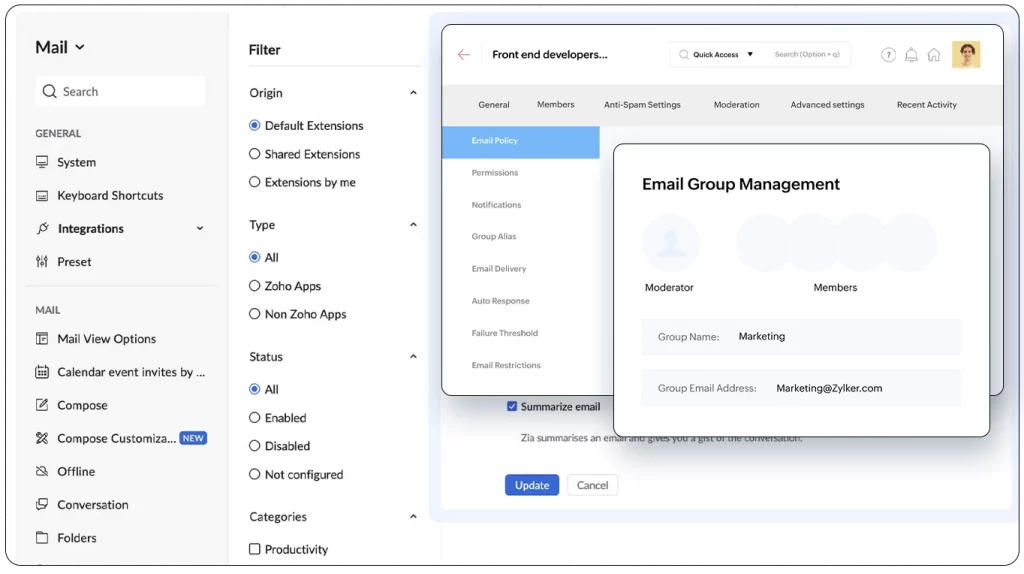Click the Cancel button
1024x574 pixels.
[592, 485]
